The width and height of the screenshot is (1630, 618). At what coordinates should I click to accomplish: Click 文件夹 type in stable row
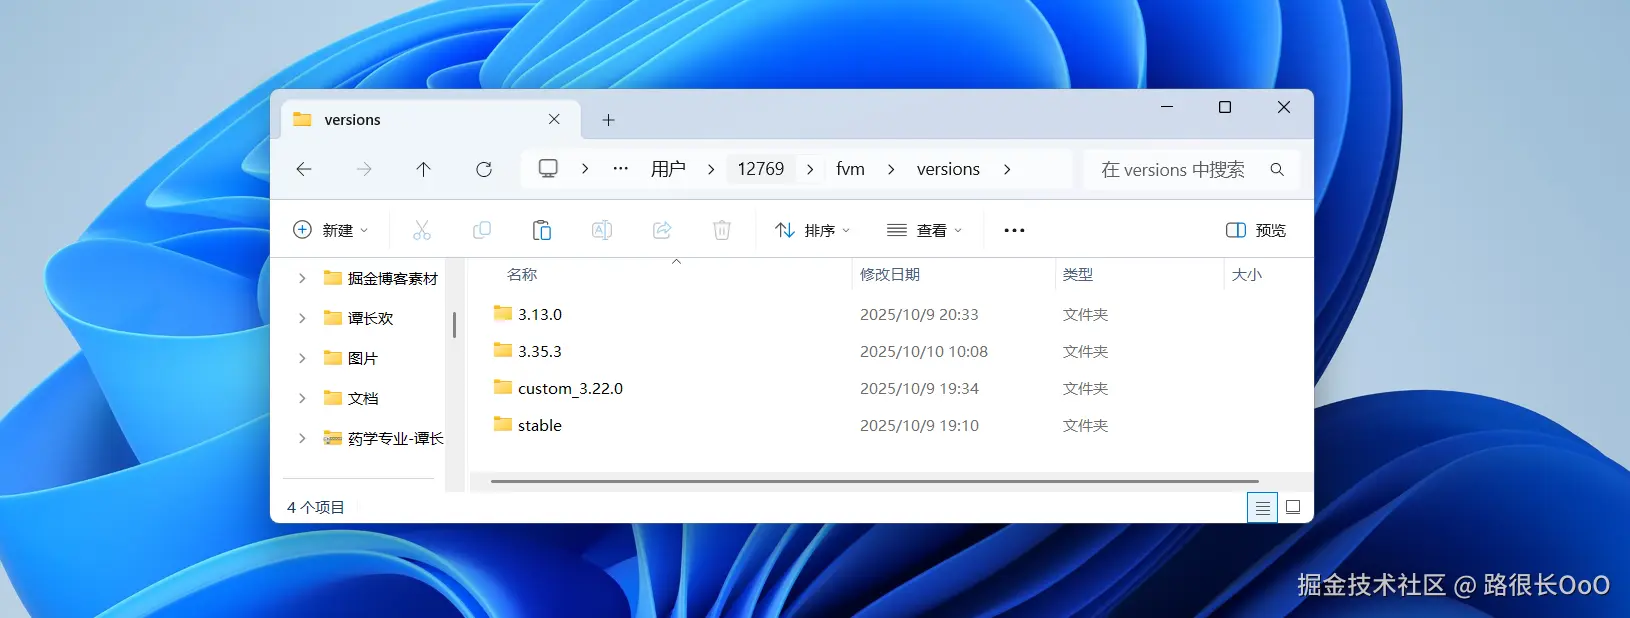[1085, 425]
